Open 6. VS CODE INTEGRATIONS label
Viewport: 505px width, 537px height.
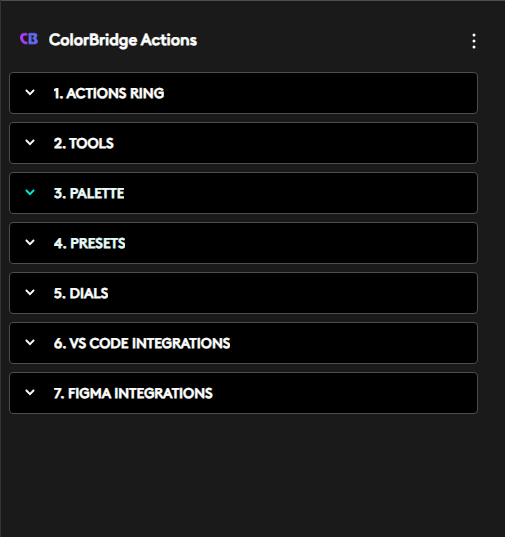click(142, 344)
